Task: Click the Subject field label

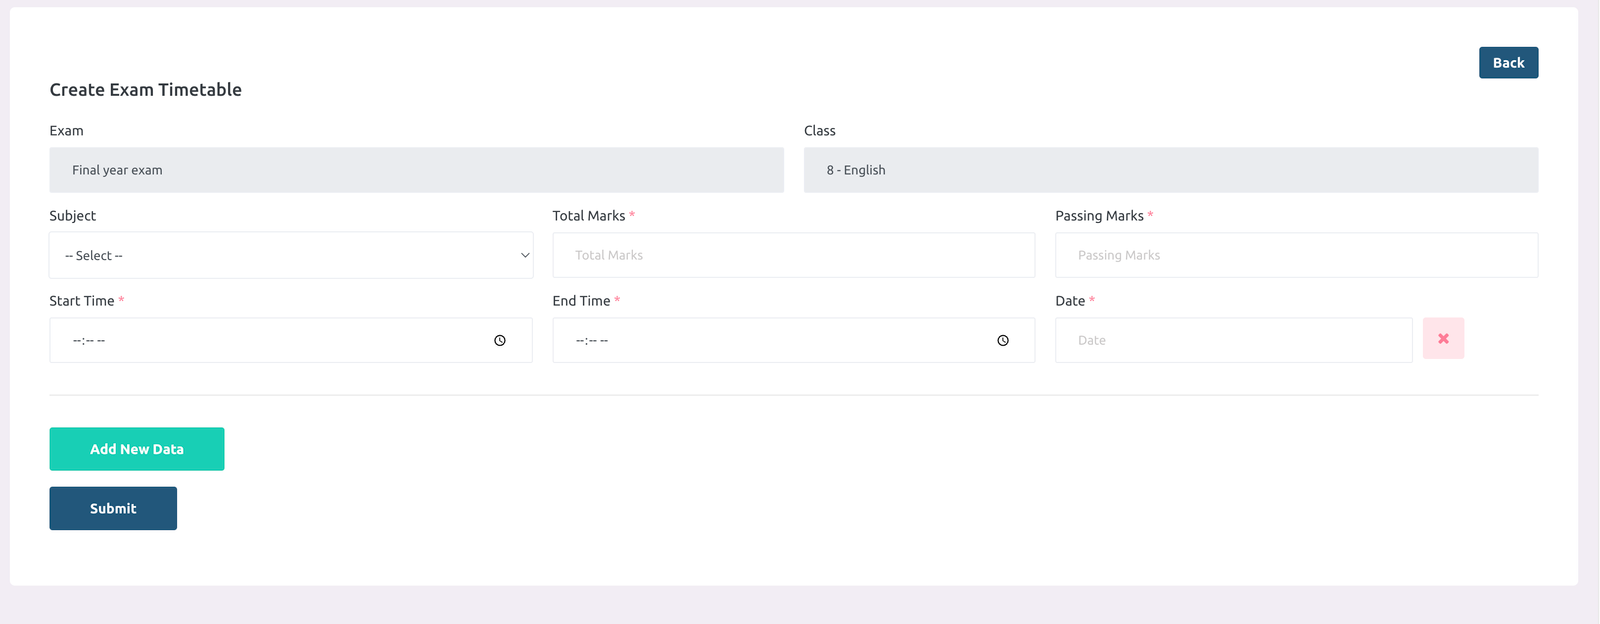Action: (x=73, y=216)
